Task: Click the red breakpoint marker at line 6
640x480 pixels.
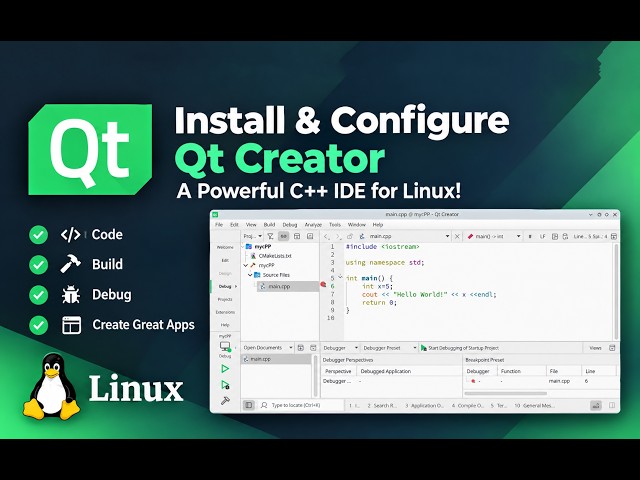Action: 323,284
